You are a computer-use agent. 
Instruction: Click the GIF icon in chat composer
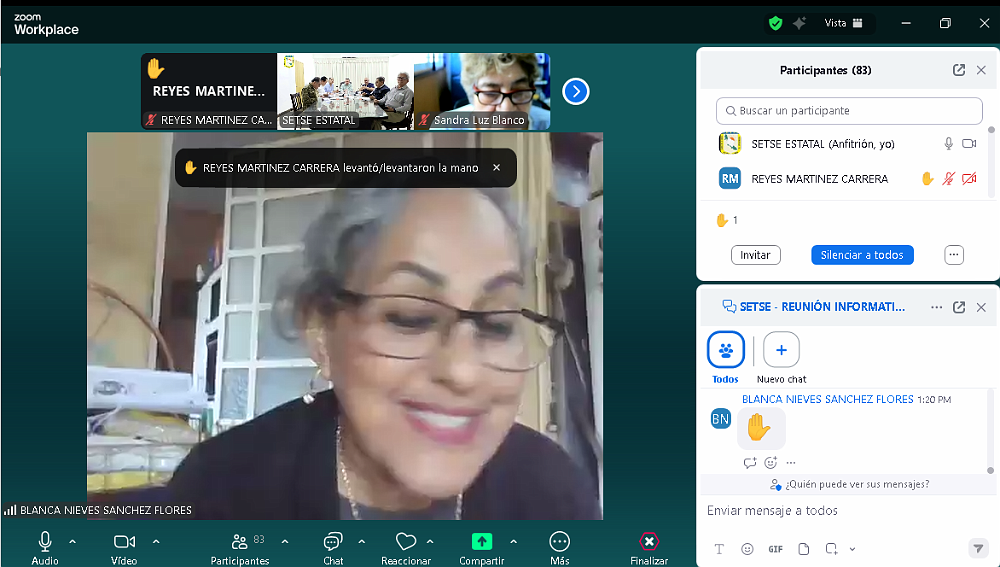775,549
